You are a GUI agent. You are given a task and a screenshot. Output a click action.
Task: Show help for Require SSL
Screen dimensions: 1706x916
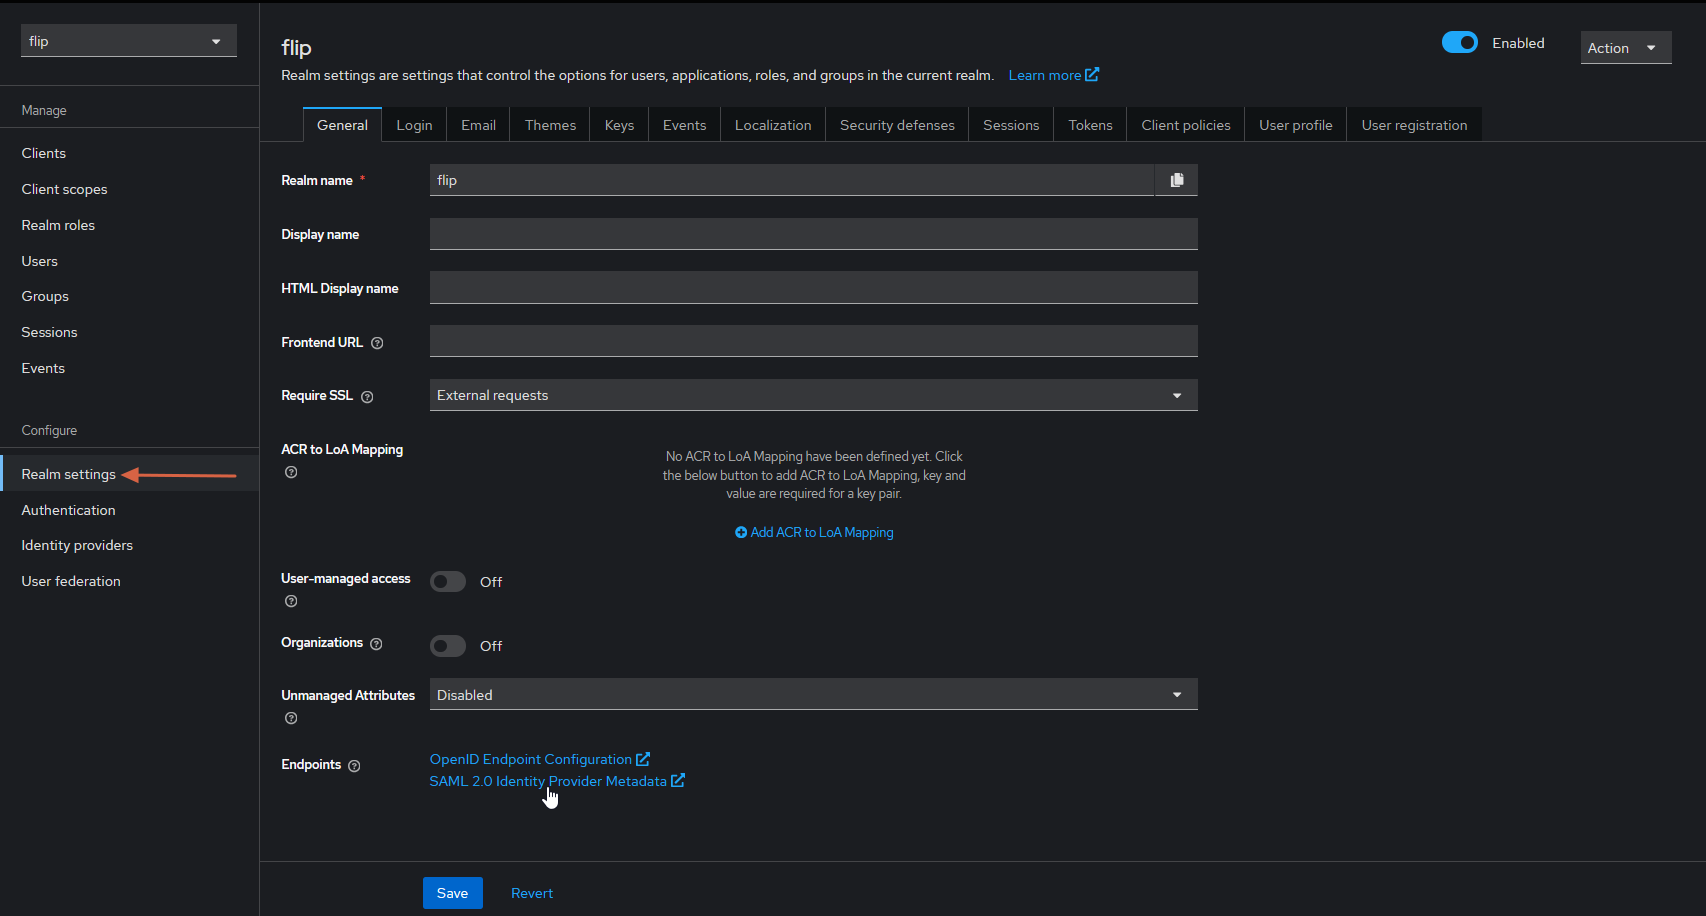tap(367, 397)
